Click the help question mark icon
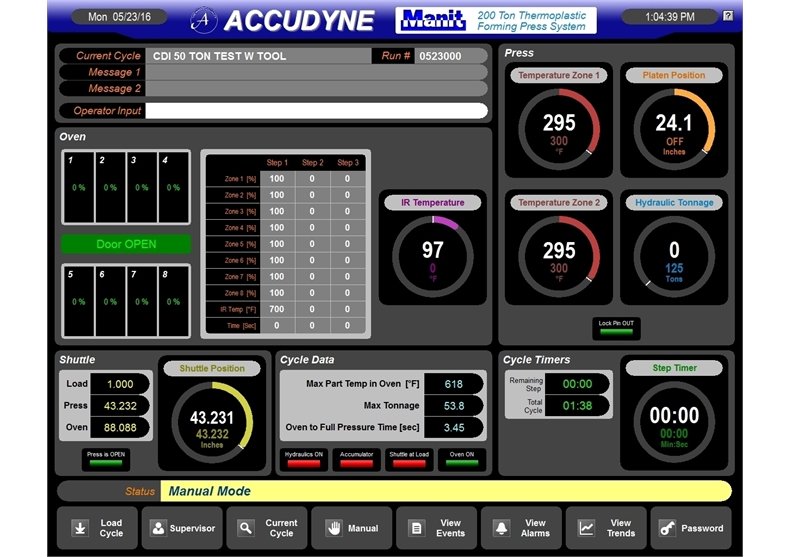The height and width of the screenshot is (557, 790). (x=727, y=16)
